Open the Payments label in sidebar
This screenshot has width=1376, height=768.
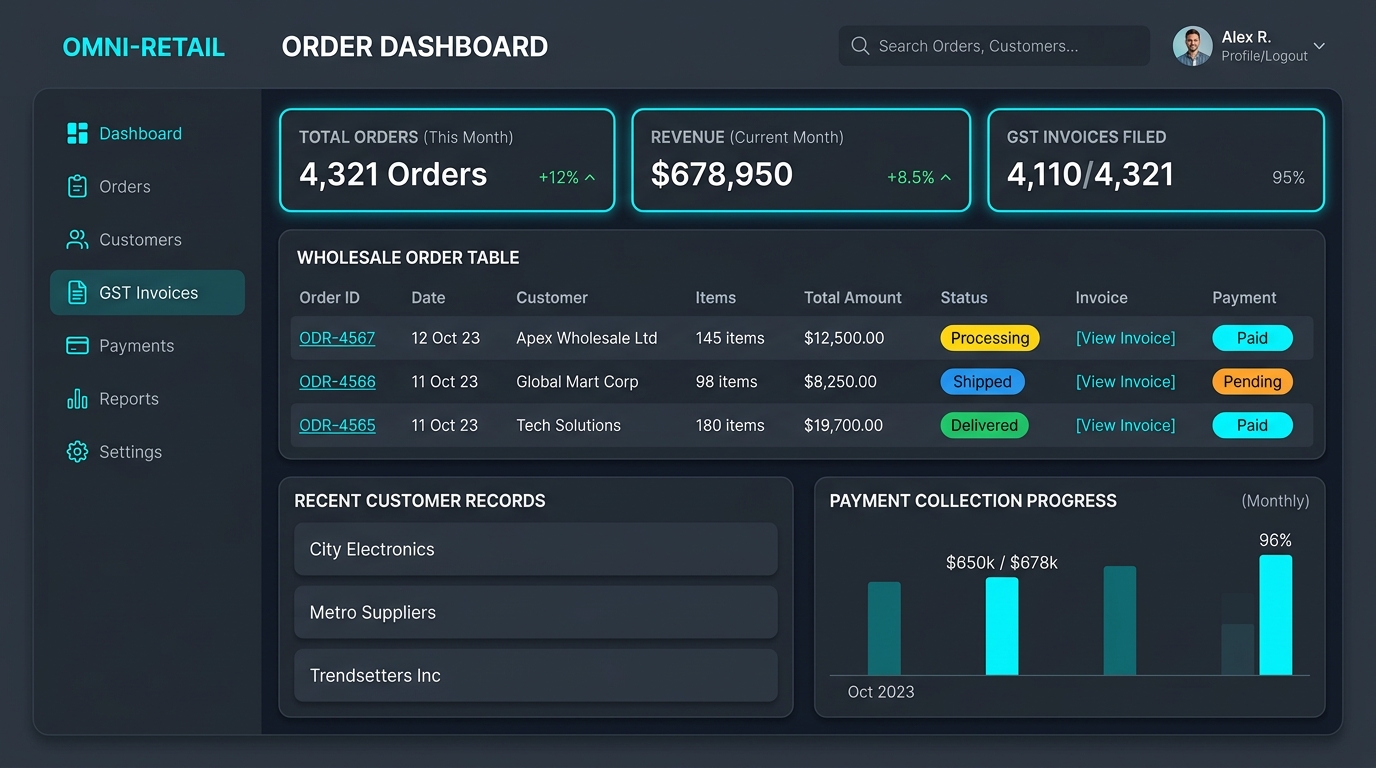click(137, 345)
